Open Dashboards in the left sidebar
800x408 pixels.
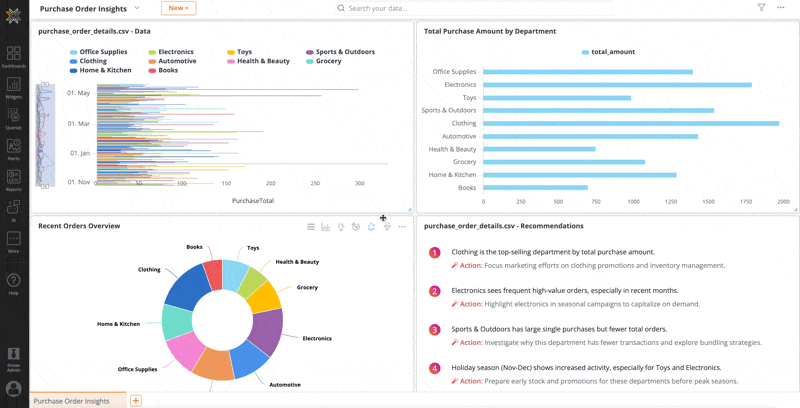(x=13, y=56)
